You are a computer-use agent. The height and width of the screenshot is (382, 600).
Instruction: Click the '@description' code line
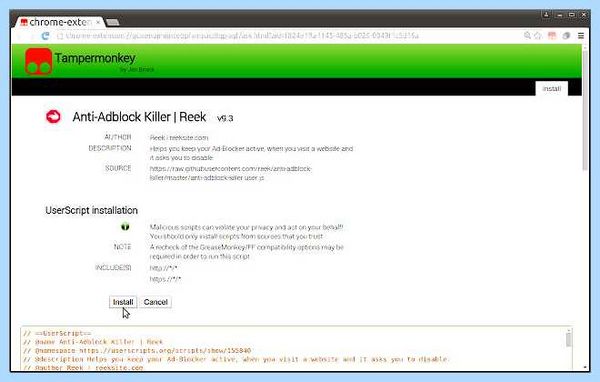pos(235,359)
